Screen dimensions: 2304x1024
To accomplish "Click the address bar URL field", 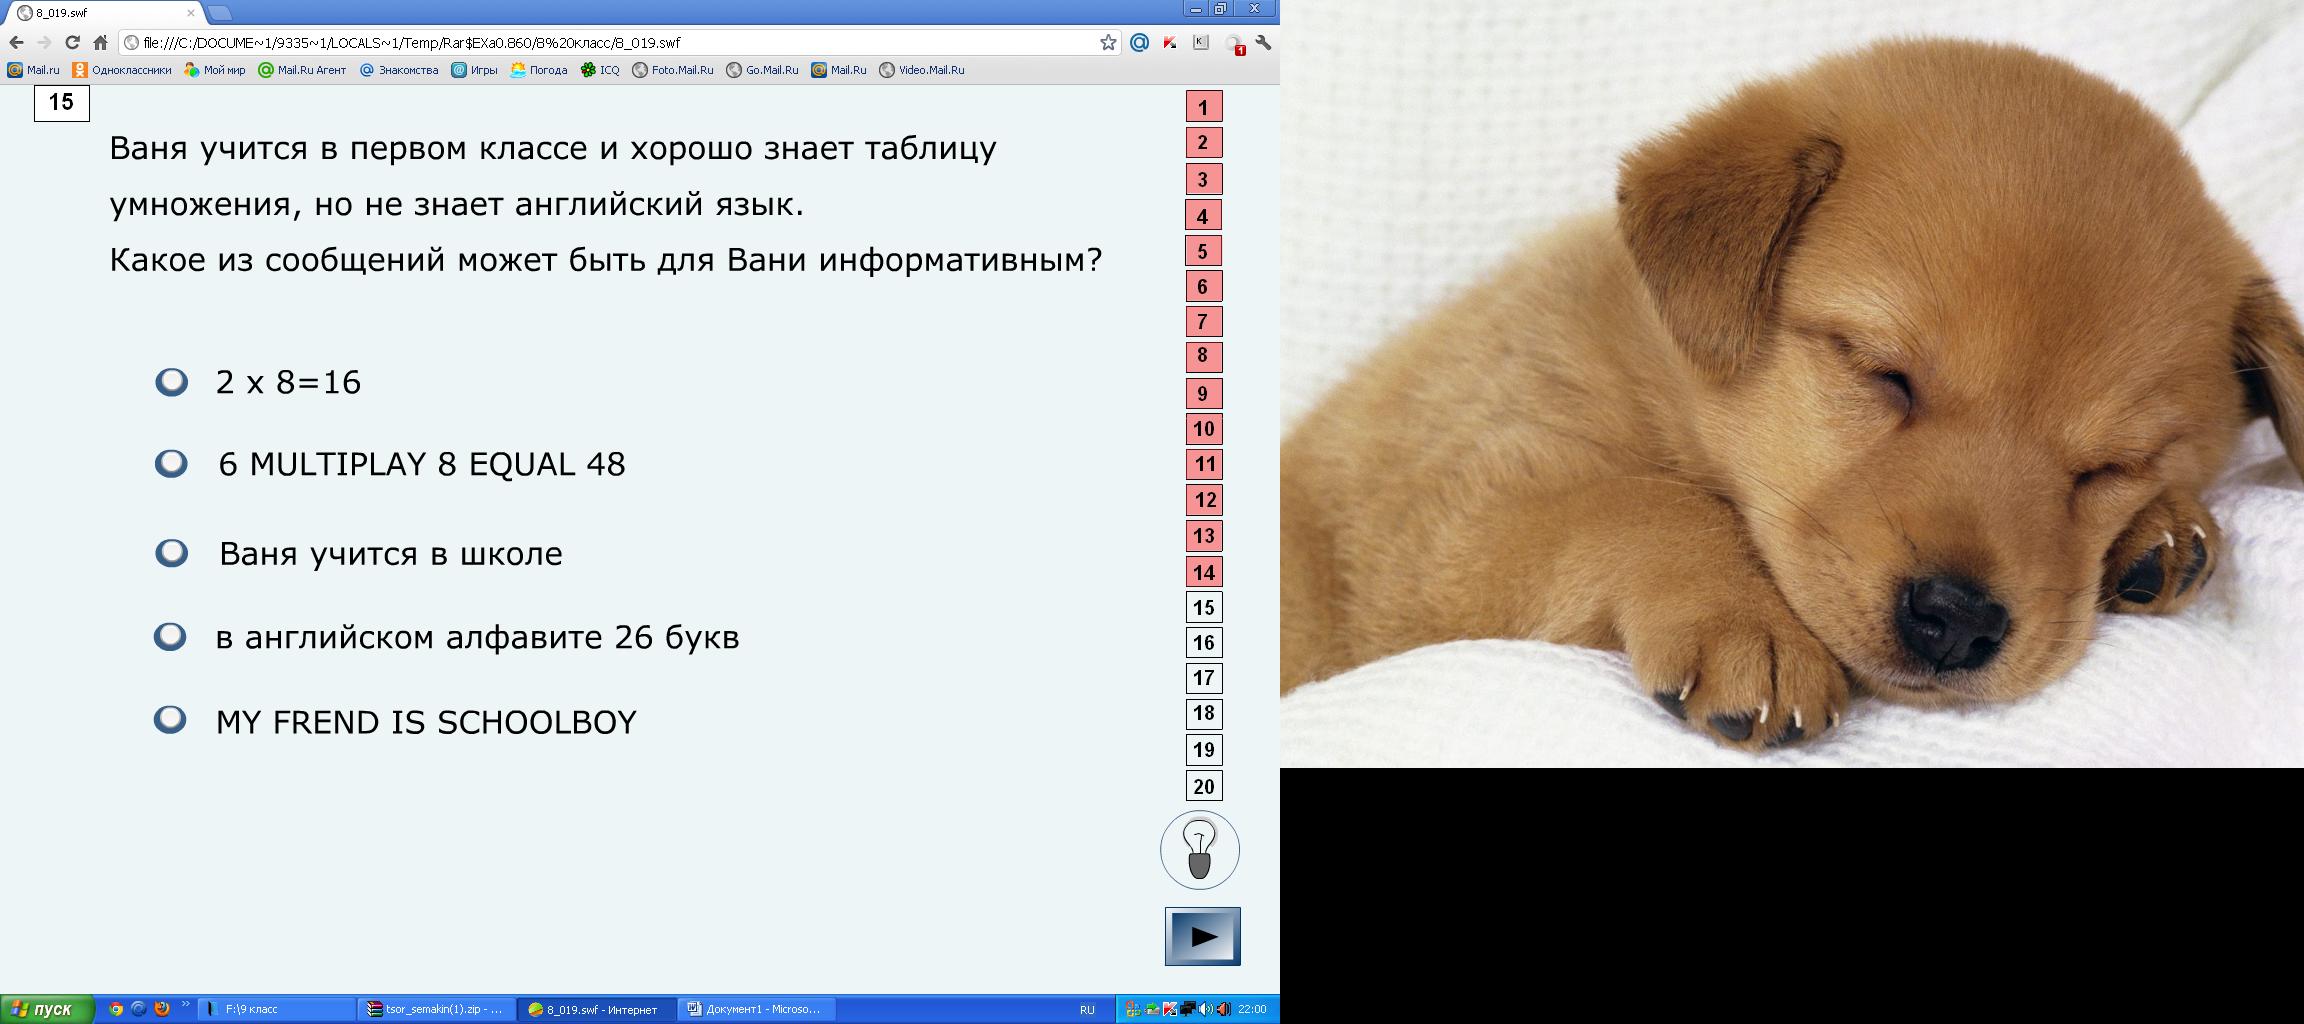I will pos(600,43).
